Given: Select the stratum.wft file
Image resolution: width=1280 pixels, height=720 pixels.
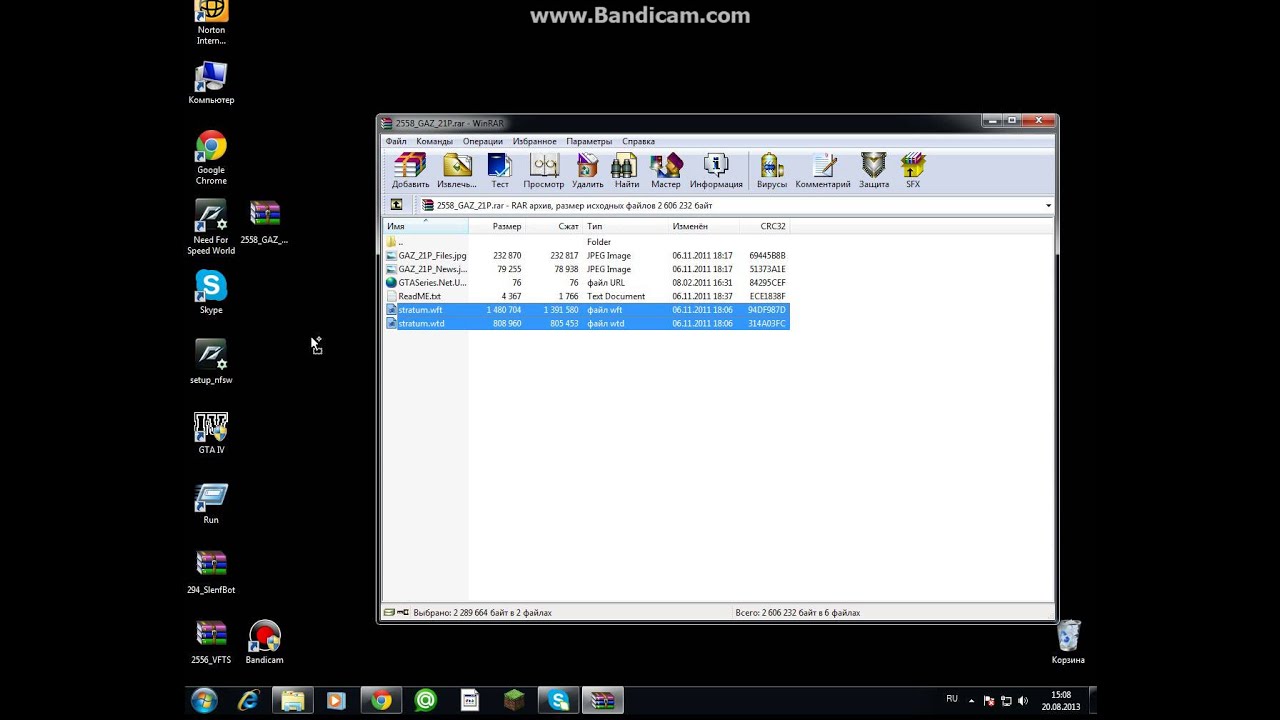Looking at the screenshot, I should coord(587,310).
